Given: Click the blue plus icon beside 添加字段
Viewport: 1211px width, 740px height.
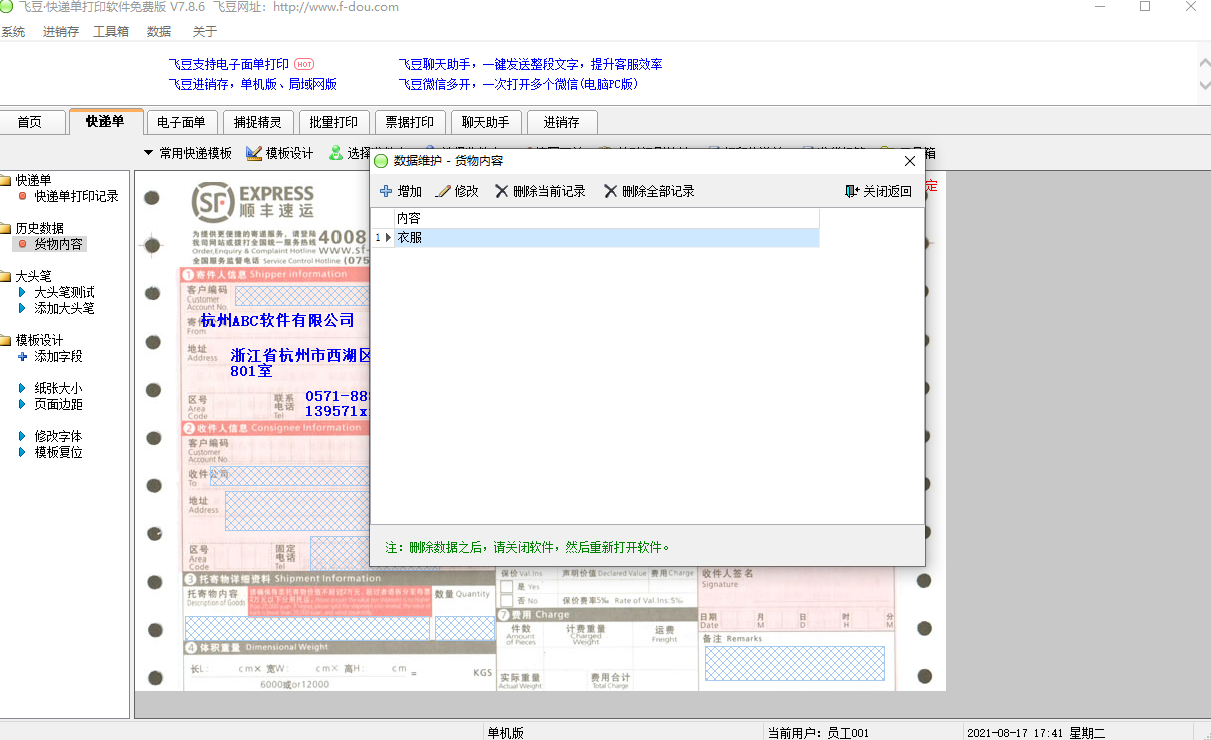Looking at the screenshot, I should coord(23,356).
